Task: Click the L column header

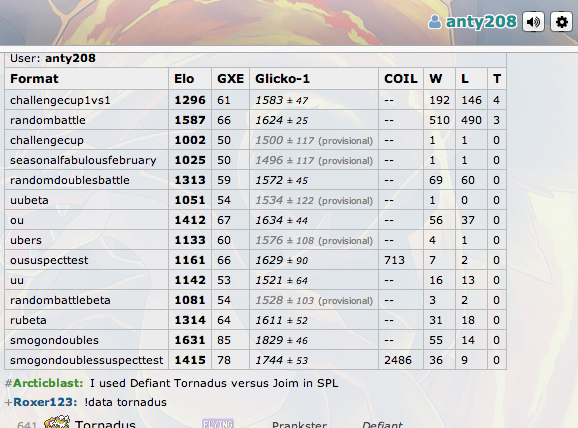Action: click(x=465, y=79)
